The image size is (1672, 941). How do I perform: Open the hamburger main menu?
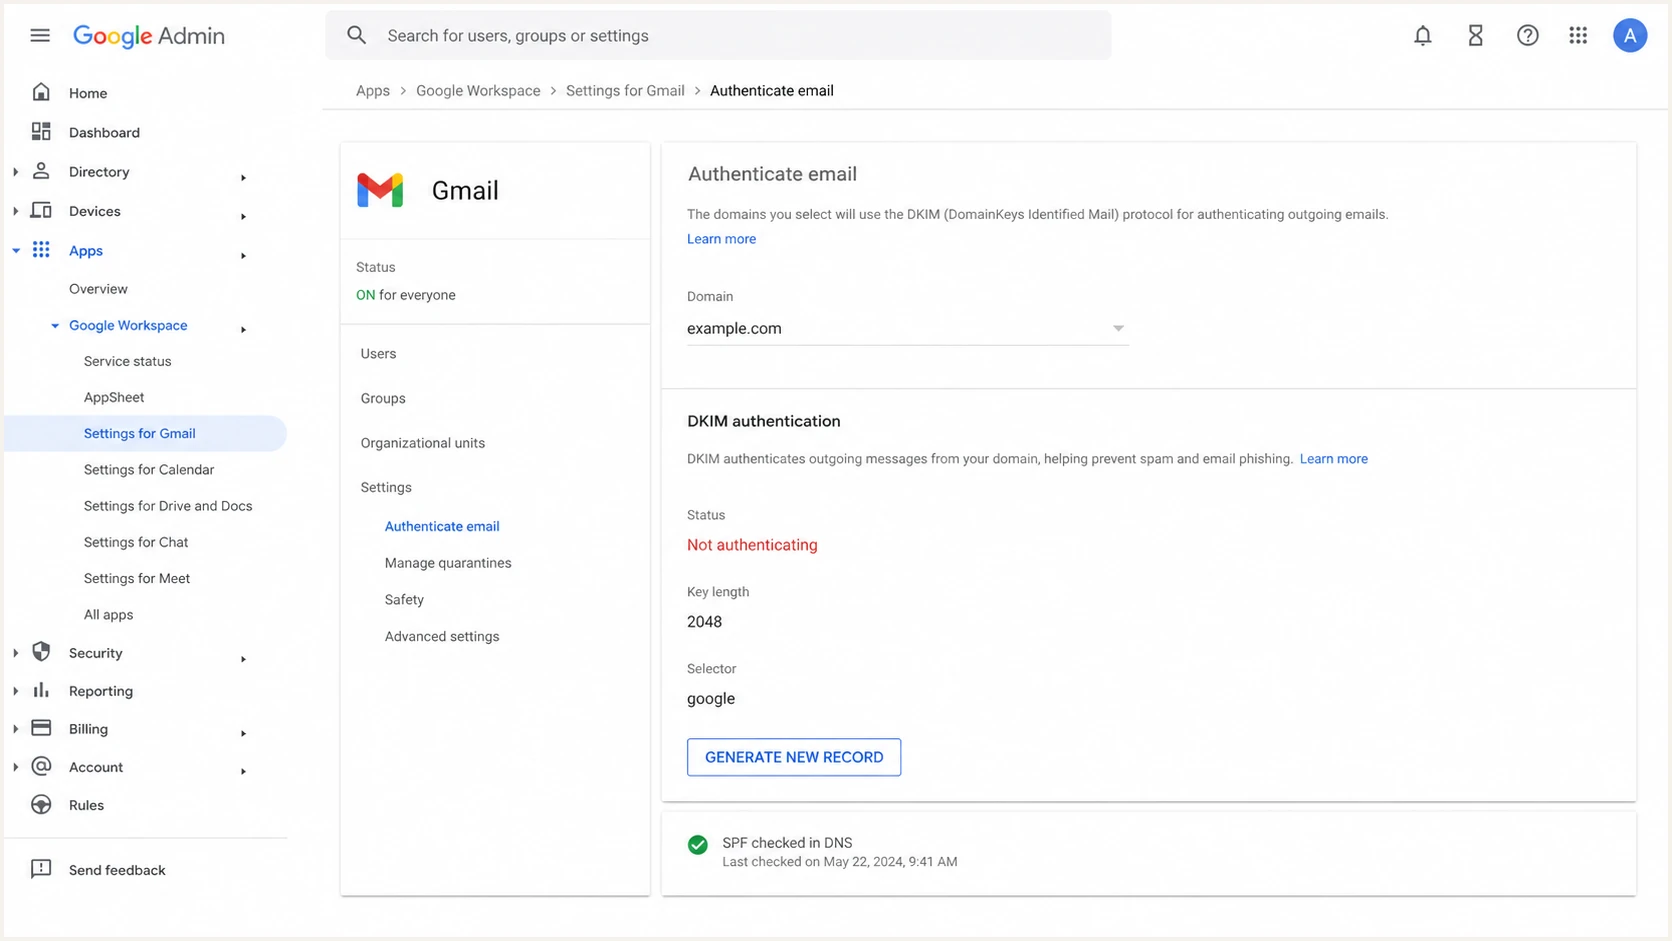[40, 35]
